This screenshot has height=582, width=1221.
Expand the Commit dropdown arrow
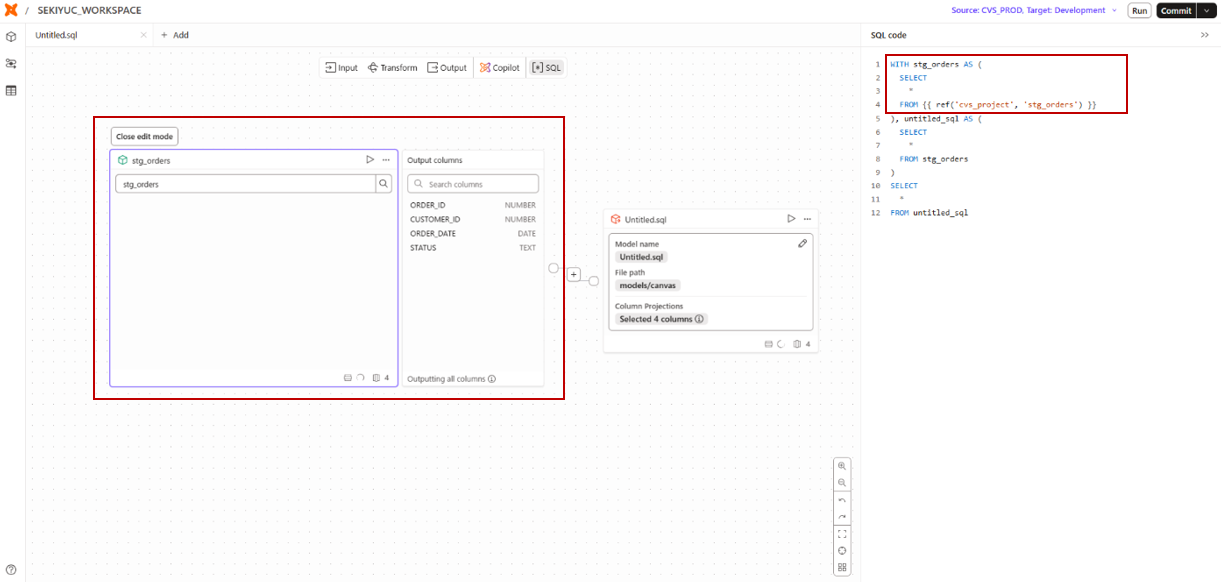1205,10
